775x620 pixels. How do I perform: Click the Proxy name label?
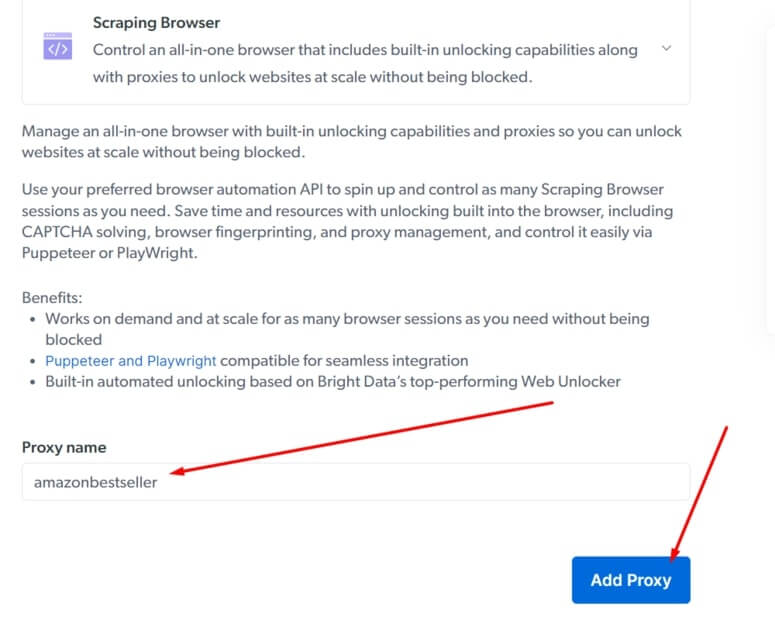click(64, 447)
